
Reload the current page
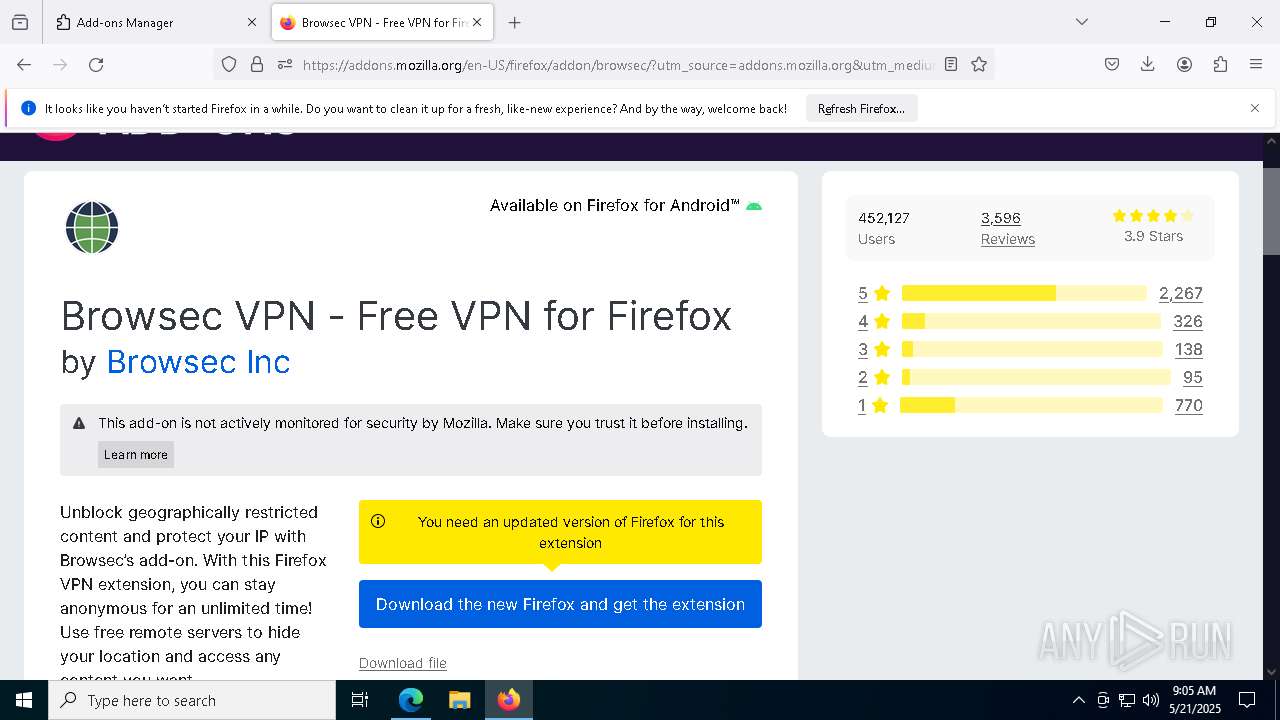tap(96, 64)
